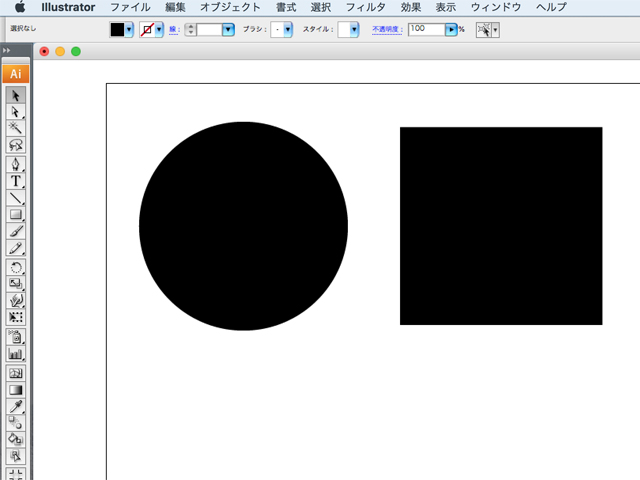This screenshot has width=640, height=480.
Task: Open the stroke weight dropdown
Action: coord(228,29)
